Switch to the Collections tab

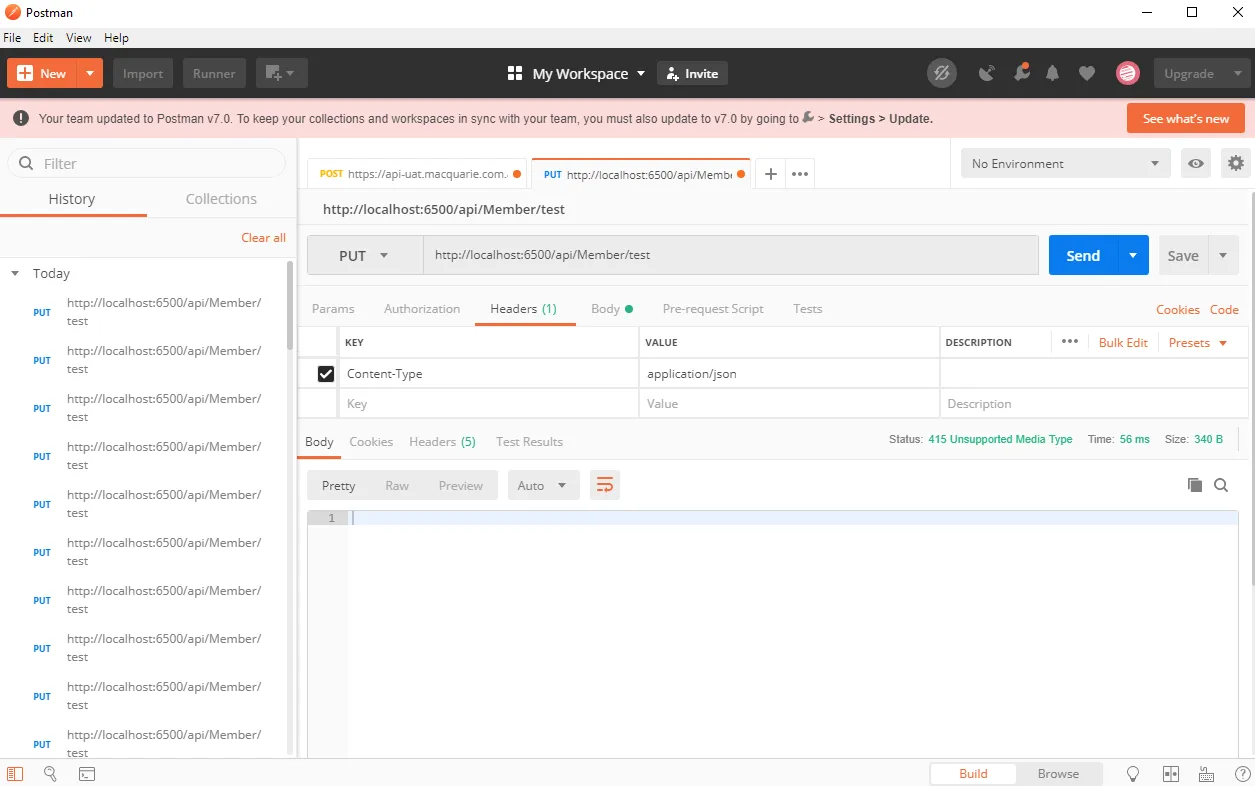click(x=221, y=199)
